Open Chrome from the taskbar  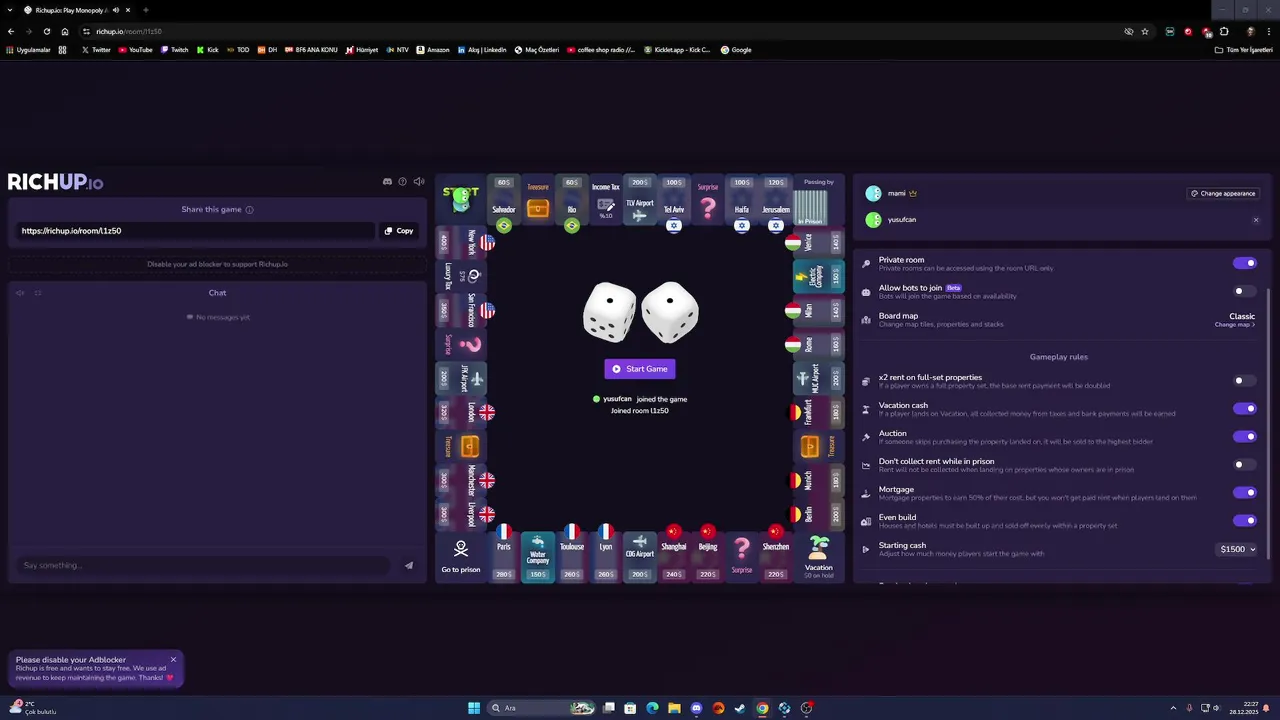[x=762, y=708]
